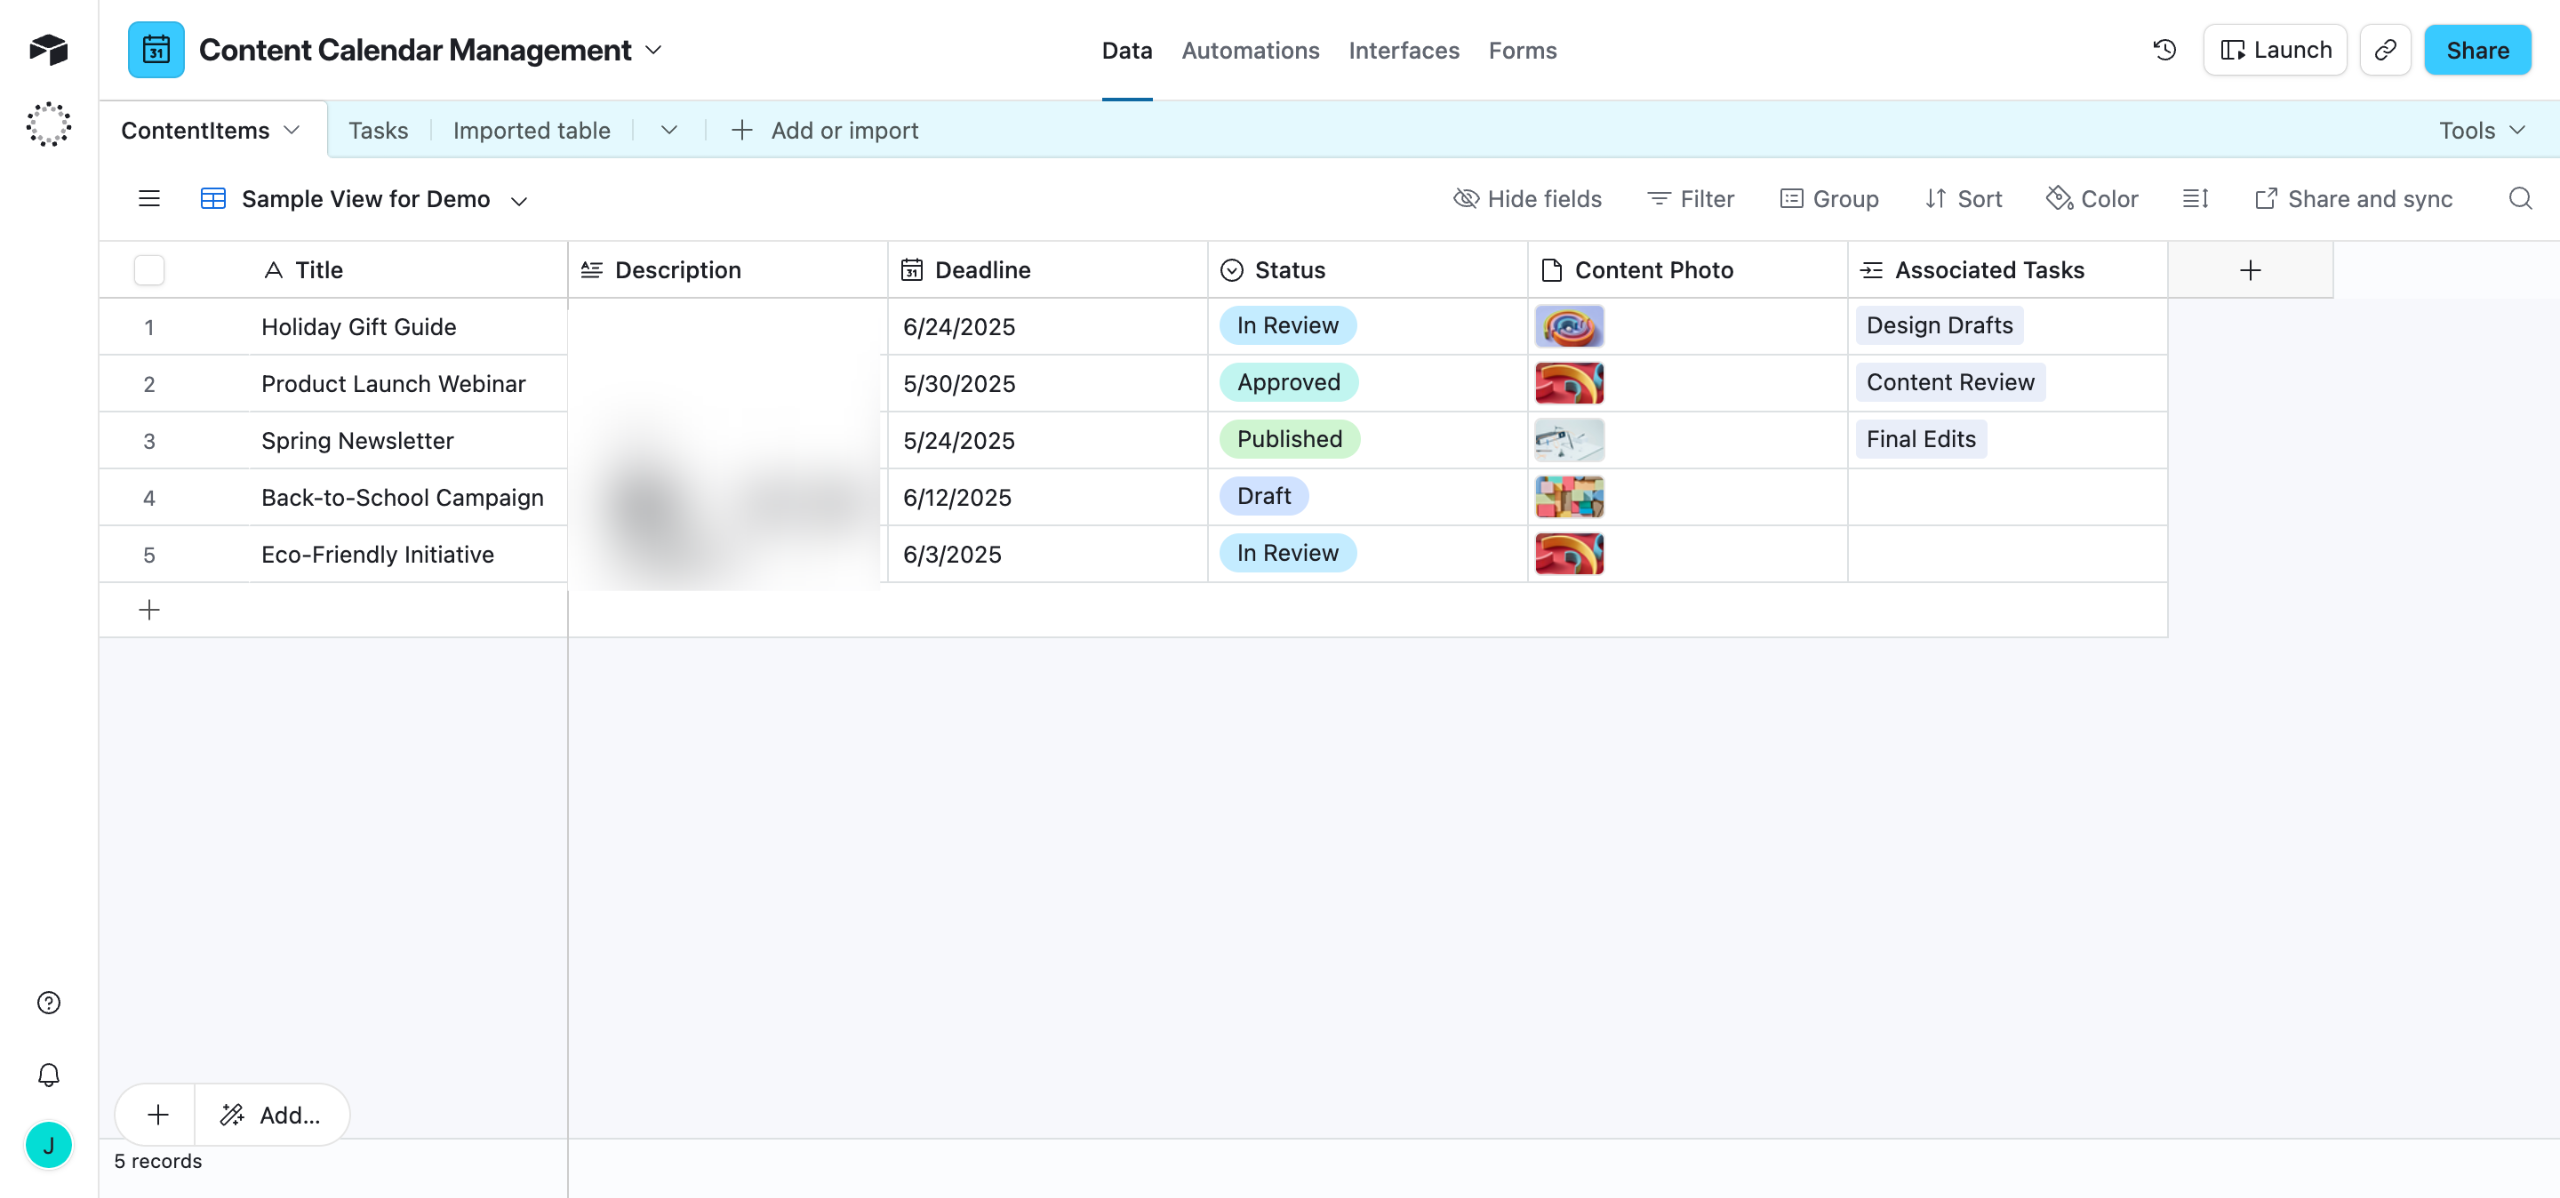This screenshot has width=2560, height=1198.
Task: Expand the Content Calendar Management base menu
Action: [654, 50]
